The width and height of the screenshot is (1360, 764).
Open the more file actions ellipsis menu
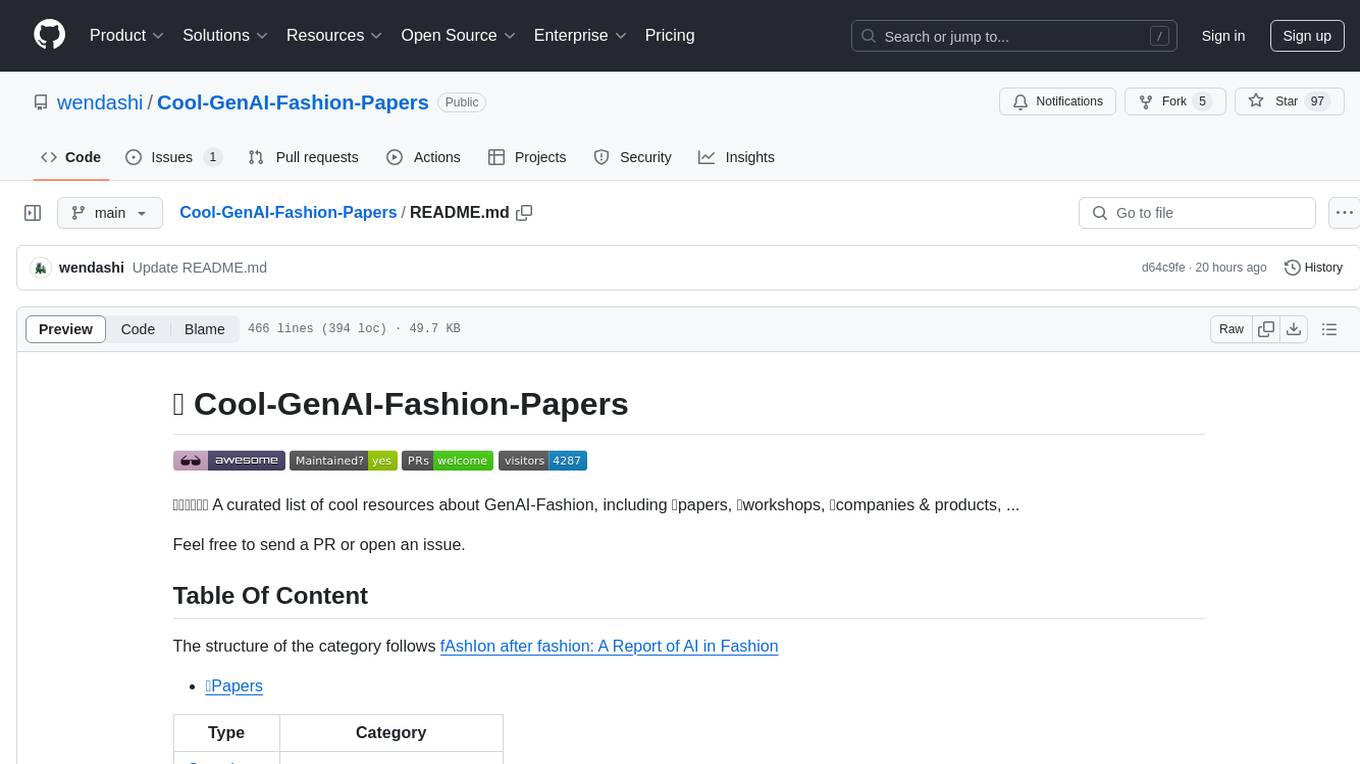pyautogui.click(x=1344, y=213)
